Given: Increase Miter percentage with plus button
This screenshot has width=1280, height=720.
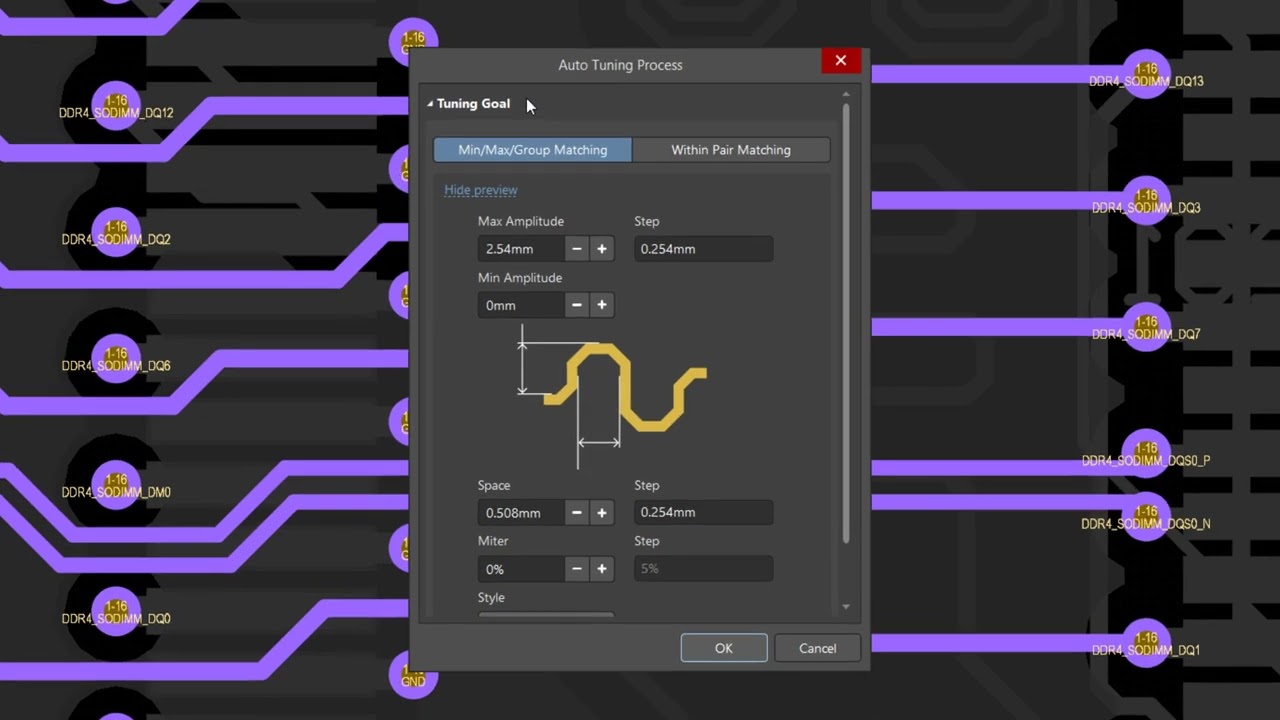Looking at the screenshot, I should [x=601, y=569].
